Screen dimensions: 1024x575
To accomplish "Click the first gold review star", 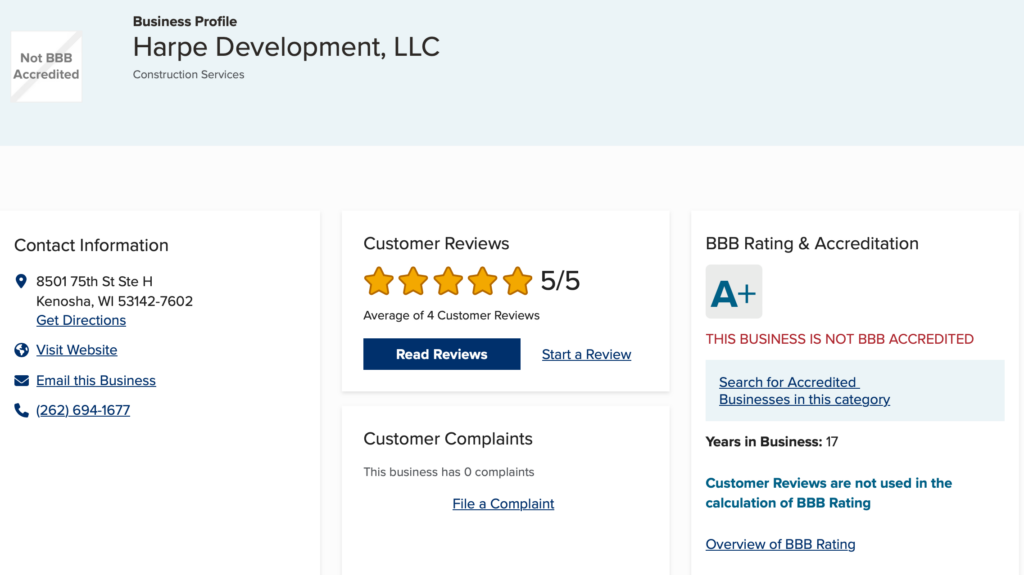I will pos(379,281).
